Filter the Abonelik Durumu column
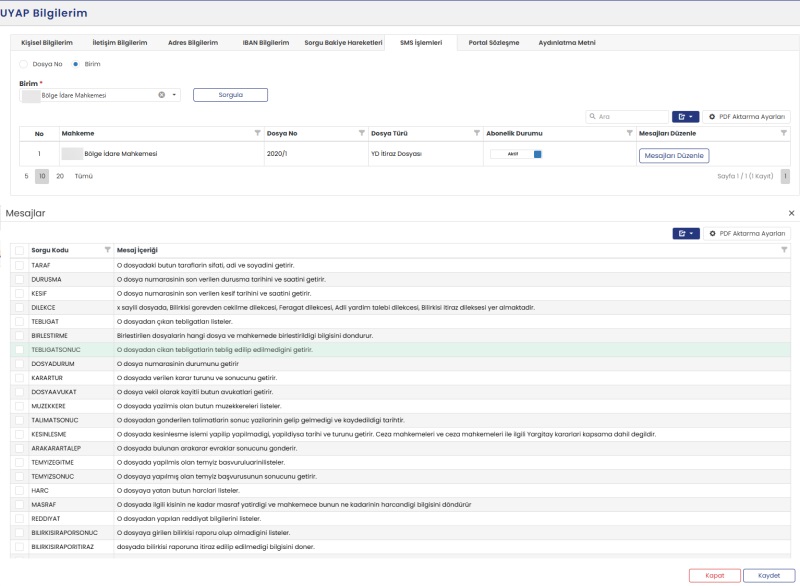The image size is (800, 586). tap(629, 133)
